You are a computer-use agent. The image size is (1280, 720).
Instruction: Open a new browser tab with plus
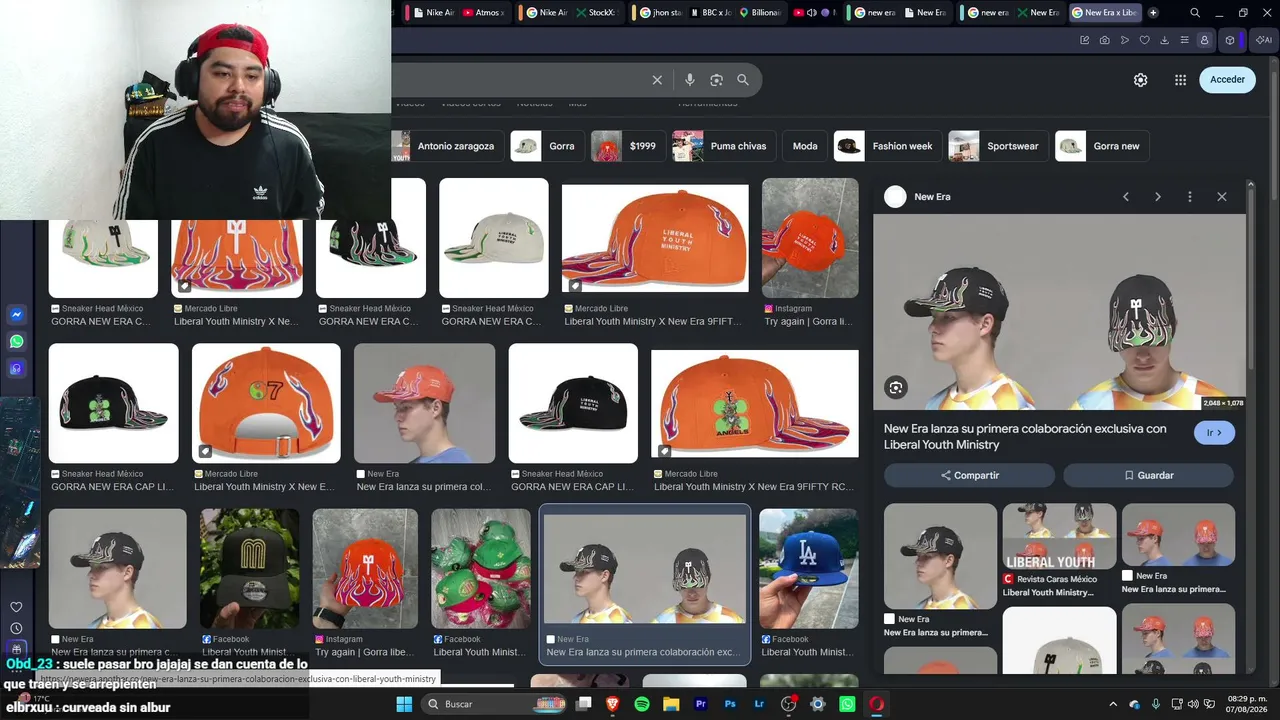[1153, 13]
